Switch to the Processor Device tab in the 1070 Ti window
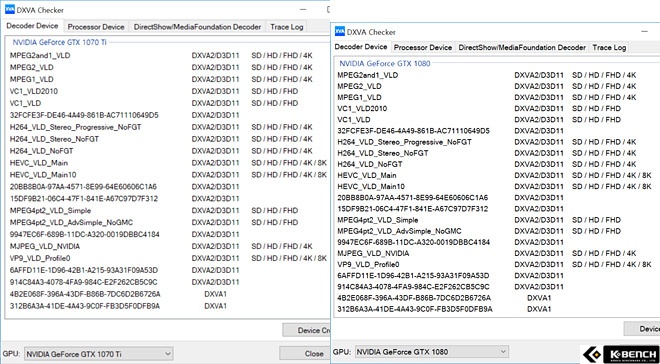660x364 pixels. [x=96, y=27]
